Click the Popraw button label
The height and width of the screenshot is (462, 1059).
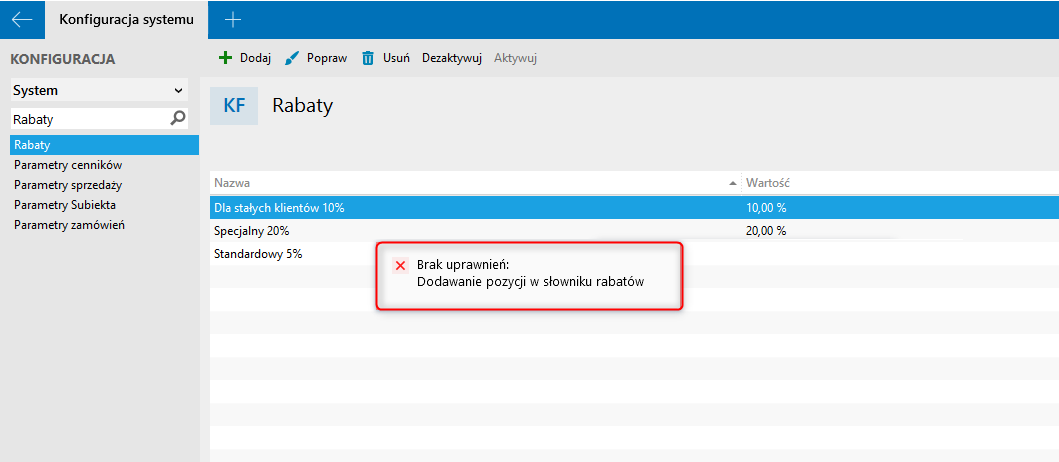coord(327,58)
